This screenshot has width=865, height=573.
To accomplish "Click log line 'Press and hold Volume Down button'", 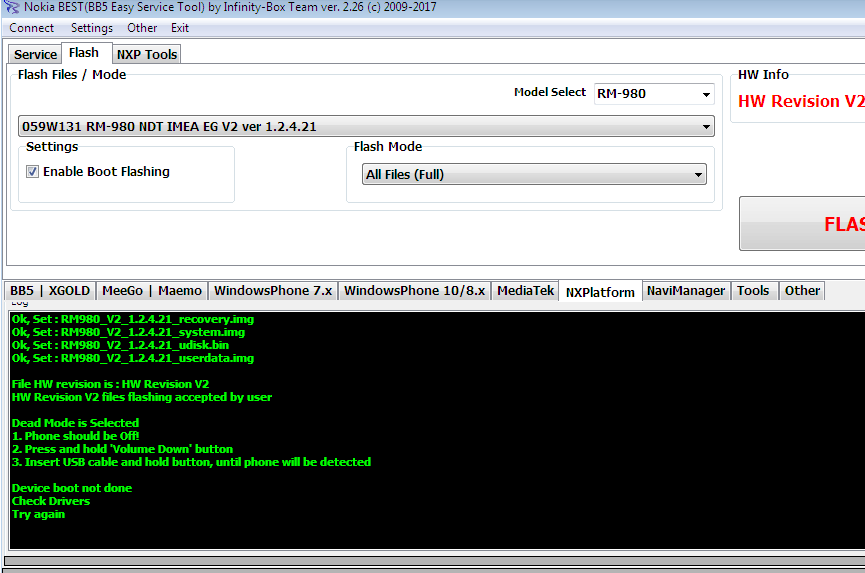I will 122,449.
